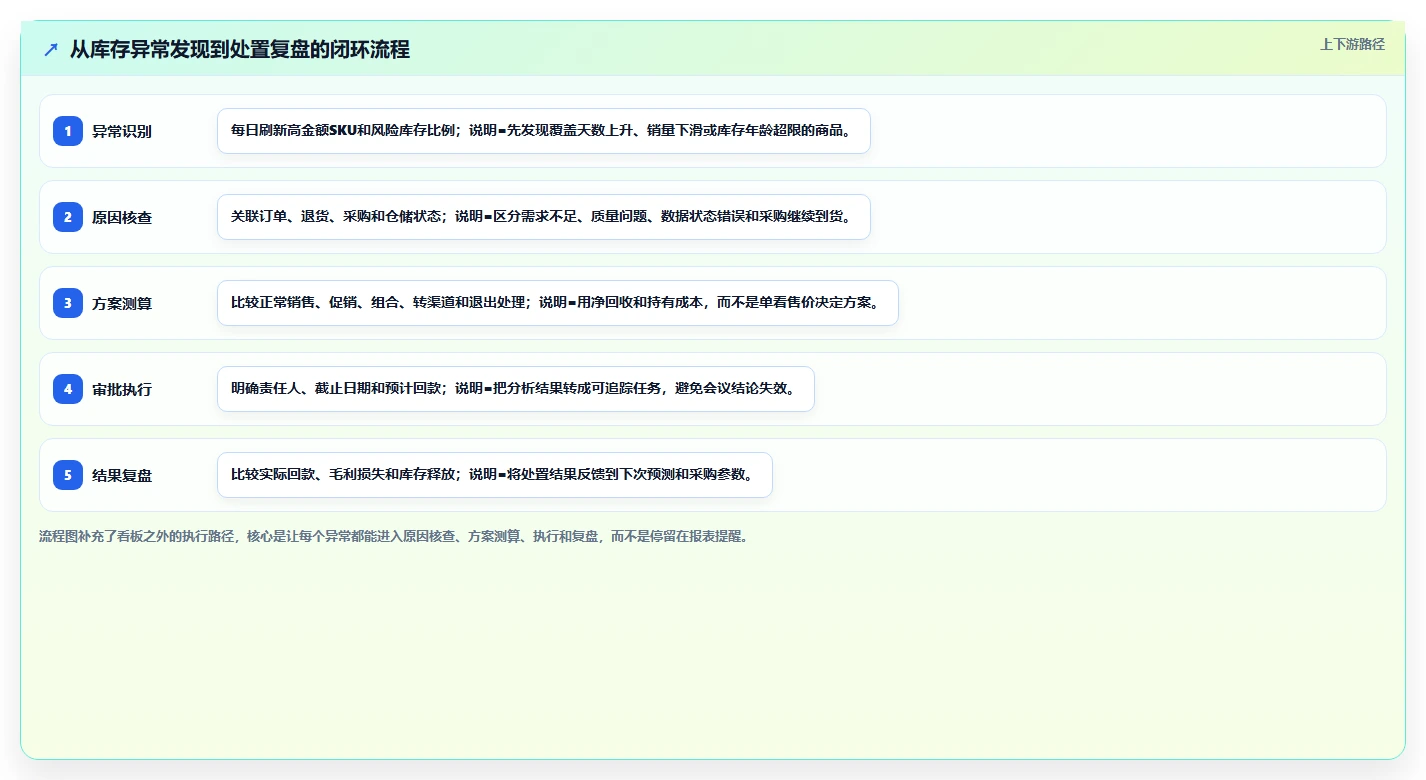Select step number 4 badge
Viewport: 1426px width, 780px height.
tap(68, 389)
